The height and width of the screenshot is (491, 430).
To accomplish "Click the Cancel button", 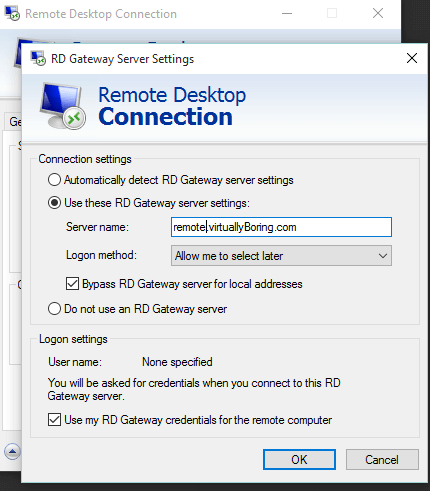I will 382,460.
